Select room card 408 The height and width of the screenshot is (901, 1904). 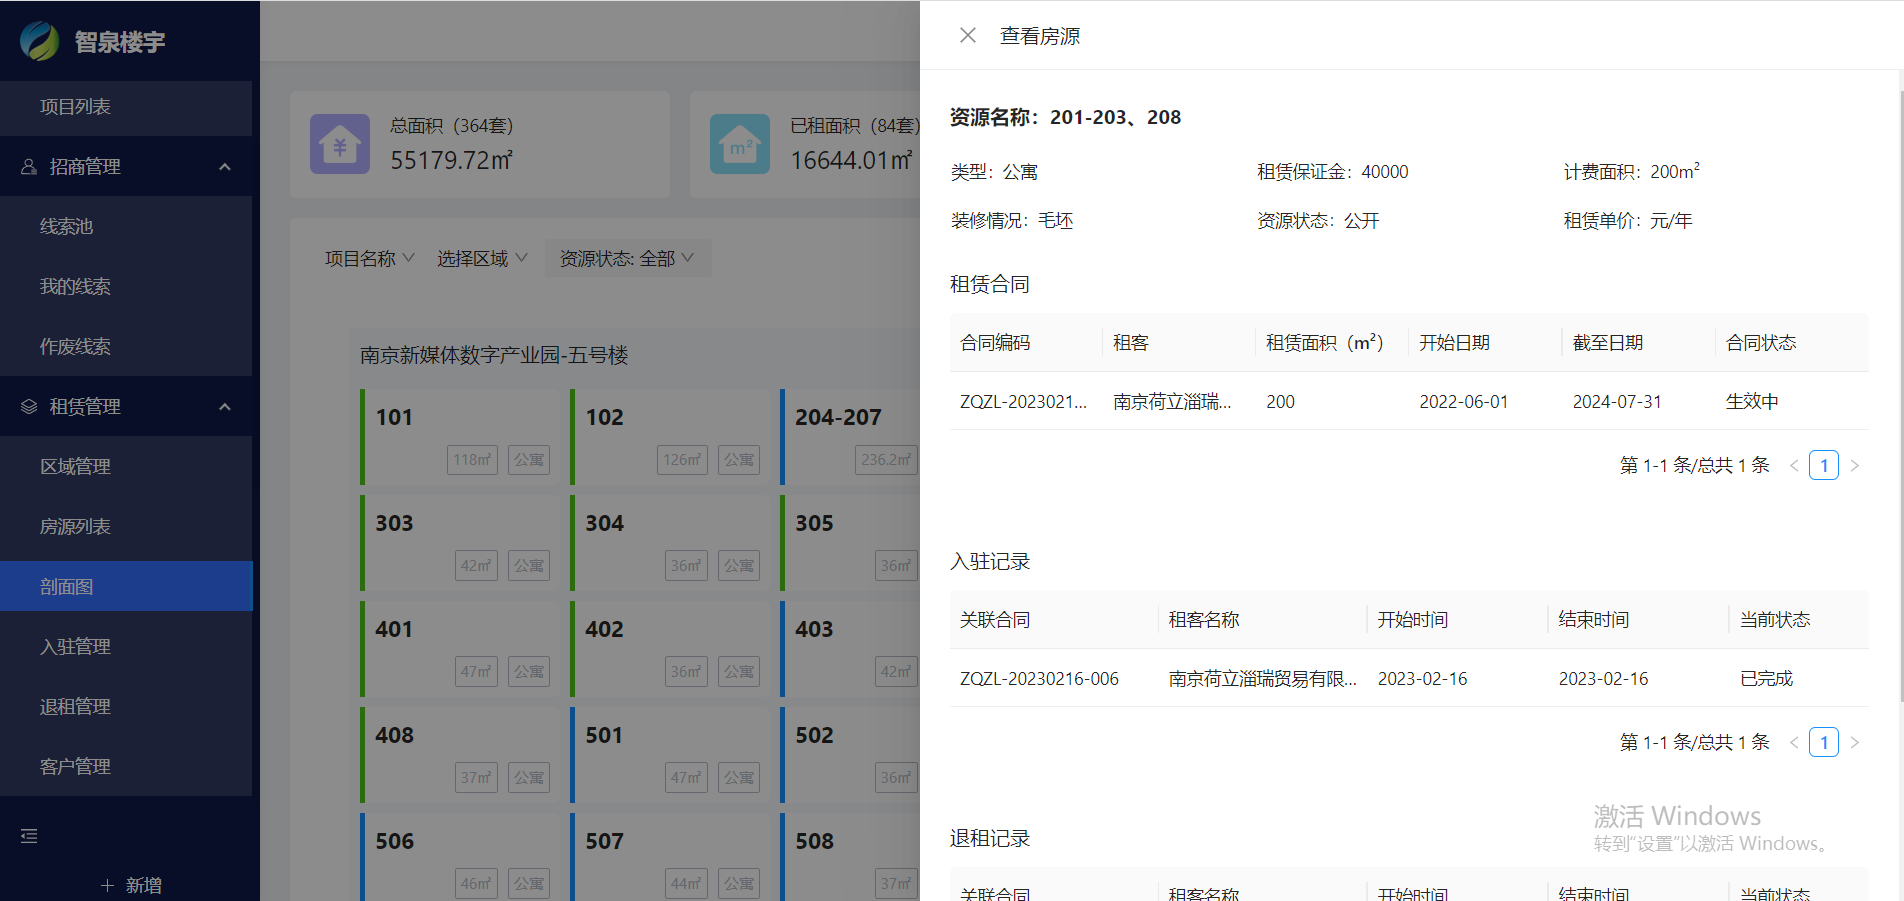pos(462,755)
